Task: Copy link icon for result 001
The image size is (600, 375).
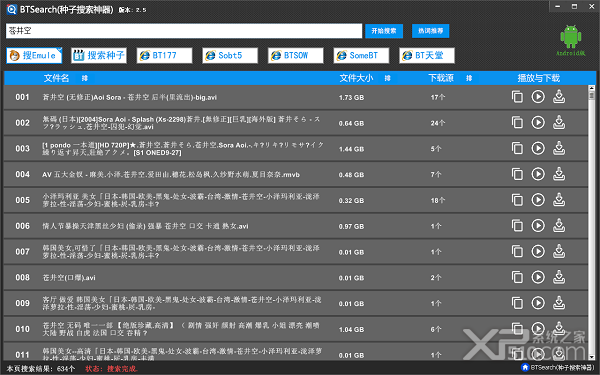Action: [517, 97]
